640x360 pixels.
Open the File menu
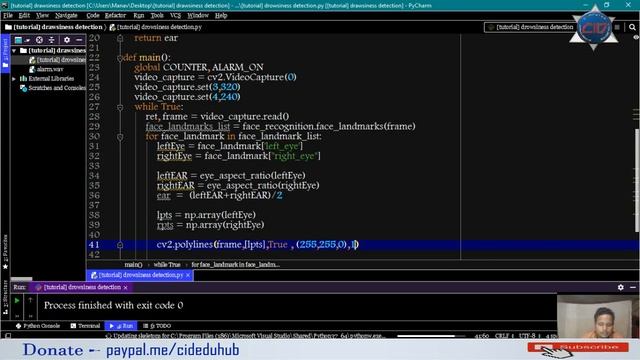click(x=8, y=16)
